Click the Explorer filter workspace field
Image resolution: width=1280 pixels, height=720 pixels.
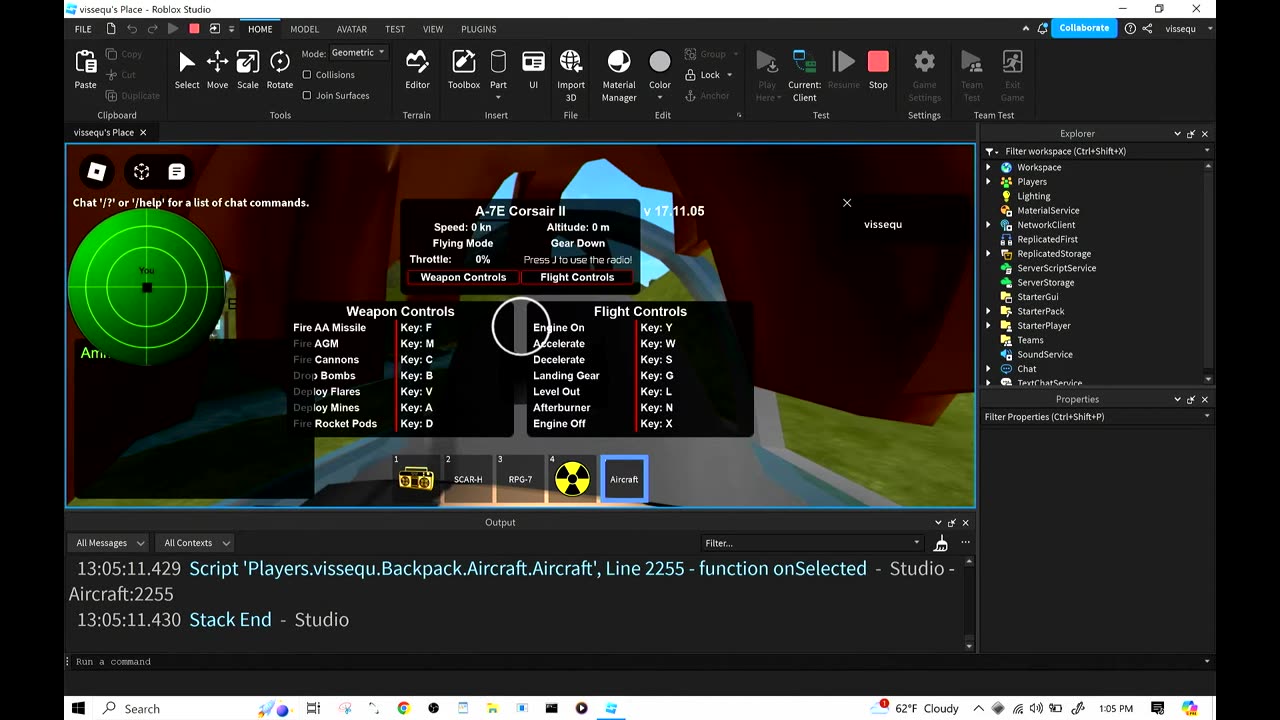(1098, 151)
